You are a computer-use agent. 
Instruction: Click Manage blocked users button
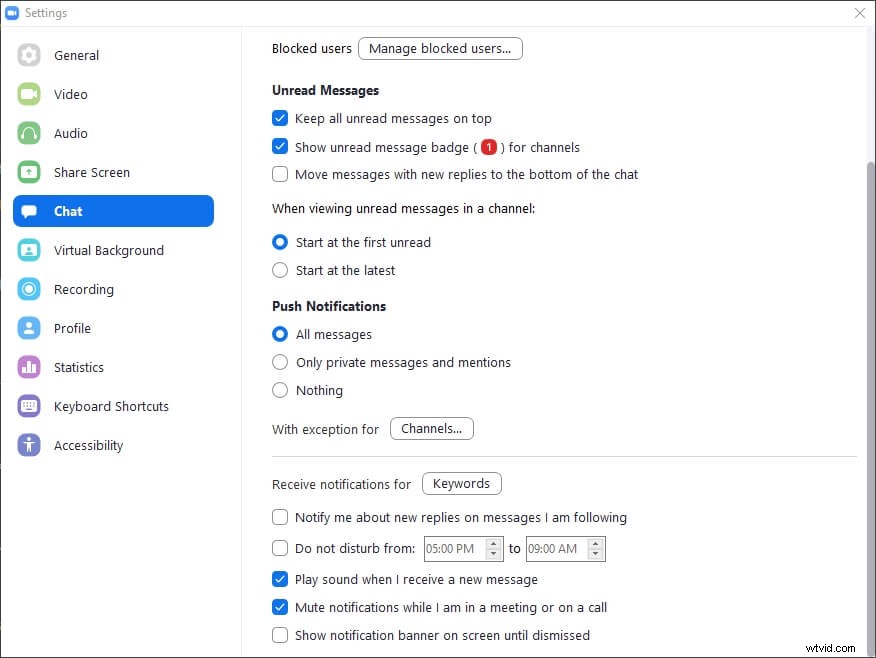[x=440, y=48]
